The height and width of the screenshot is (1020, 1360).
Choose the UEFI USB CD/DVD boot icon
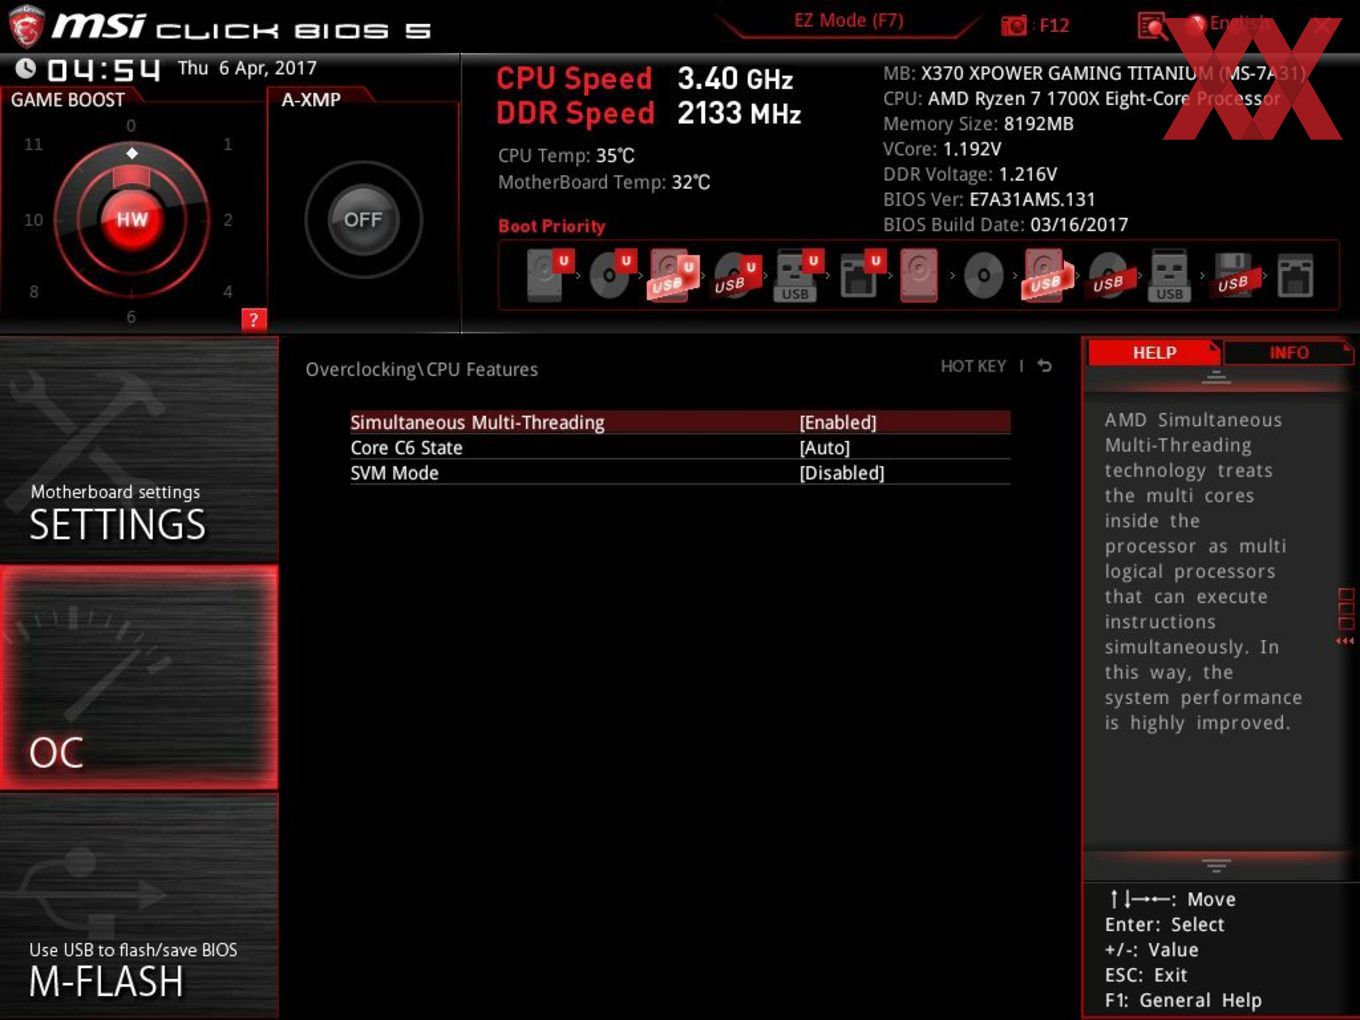click(735, 275)
